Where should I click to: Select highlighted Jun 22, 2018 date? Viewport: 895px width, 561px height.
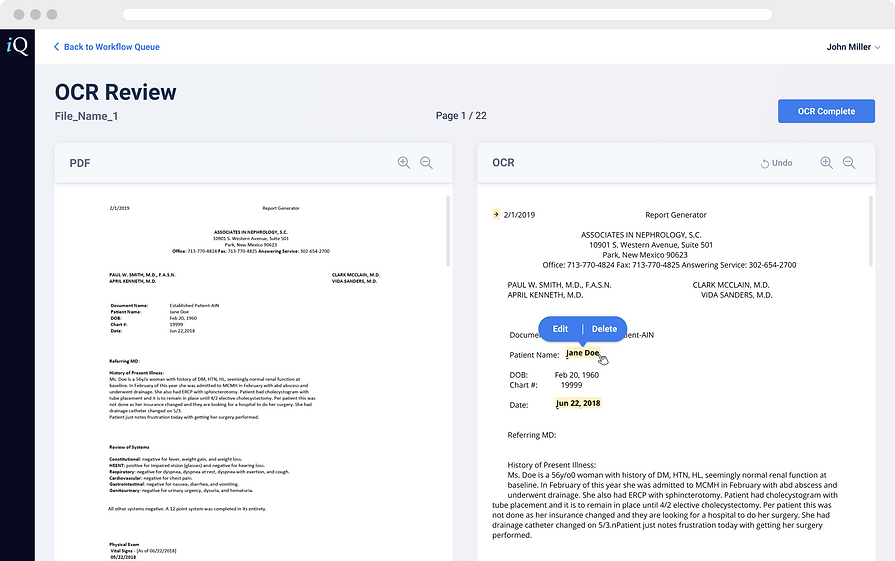(x=578, y=403)
